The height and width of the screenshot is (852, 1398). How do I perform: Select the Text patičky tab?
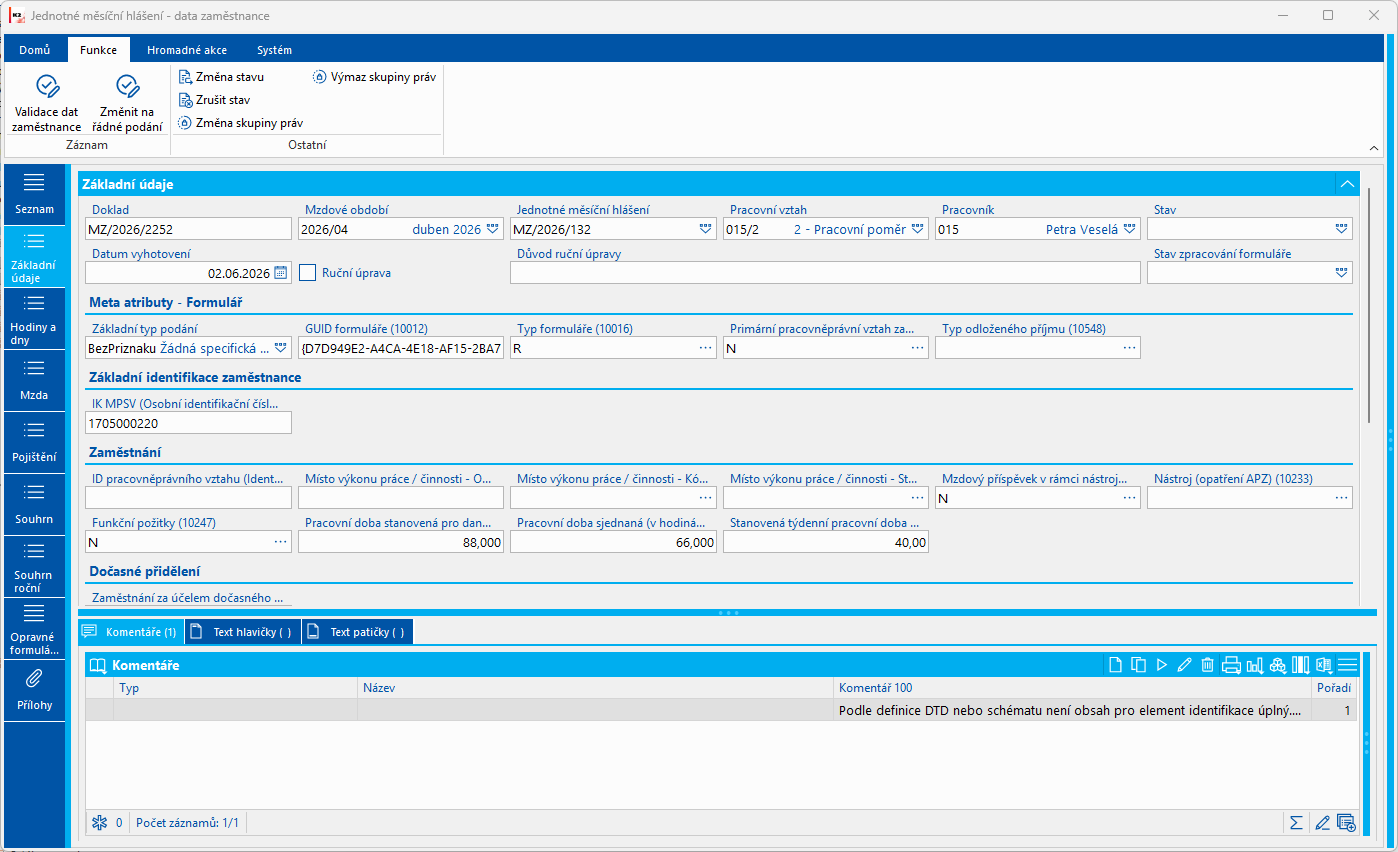click(x=358, y=632)
